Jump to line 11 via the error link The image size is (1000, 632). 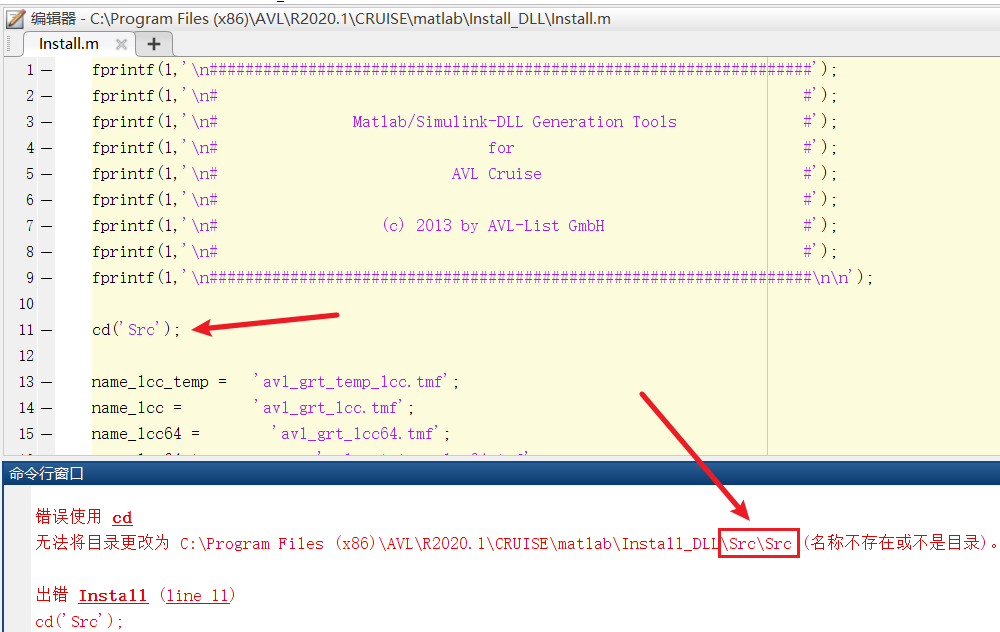[x=198, y=595]
